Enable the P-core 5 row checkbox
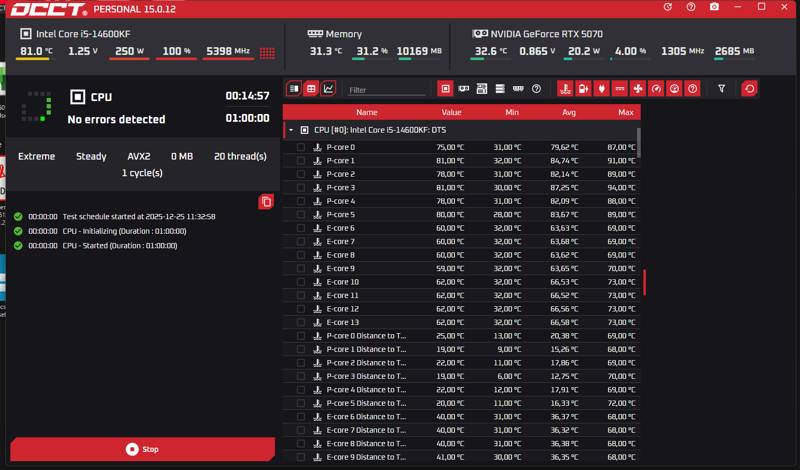Viewport: 800px width, 470px height. point(301,214)
